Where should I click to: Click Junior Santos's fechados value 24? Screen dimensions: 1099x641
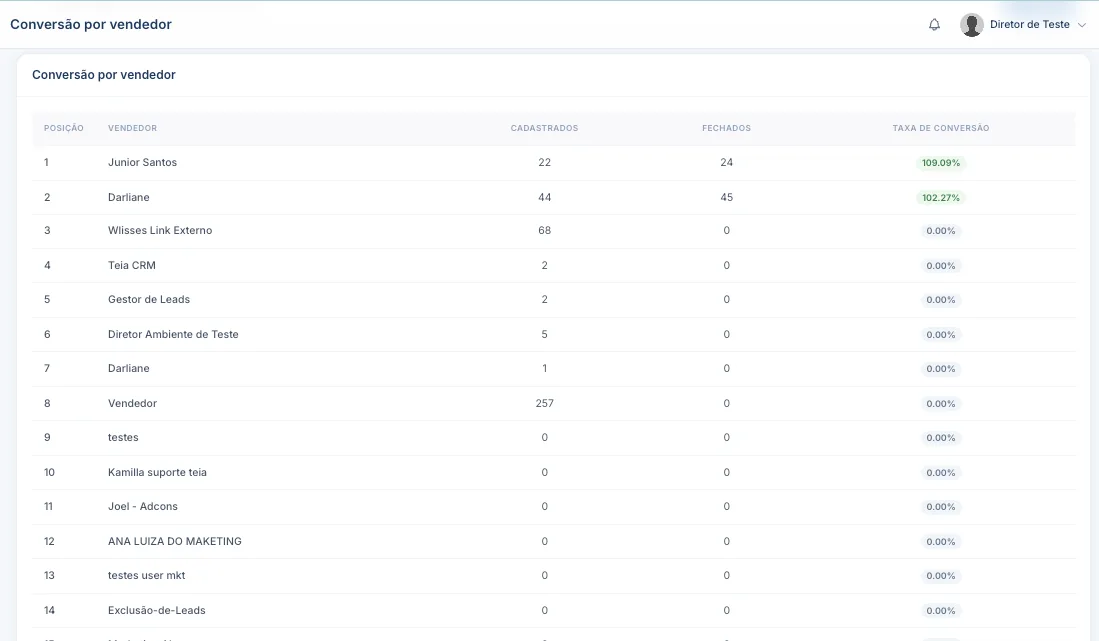click(x=726, y=163)
